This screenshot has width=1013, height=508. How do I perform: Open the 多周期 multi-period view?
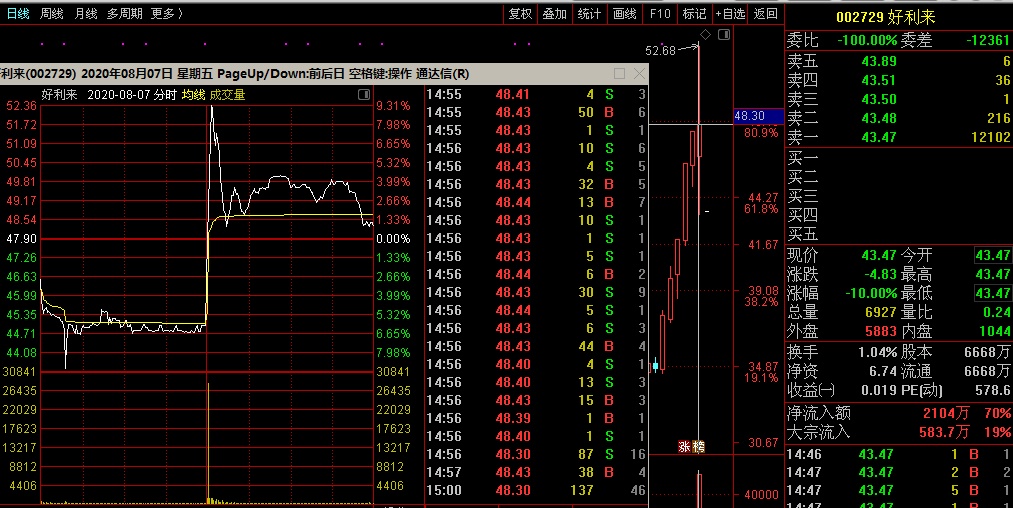(124, 13)
